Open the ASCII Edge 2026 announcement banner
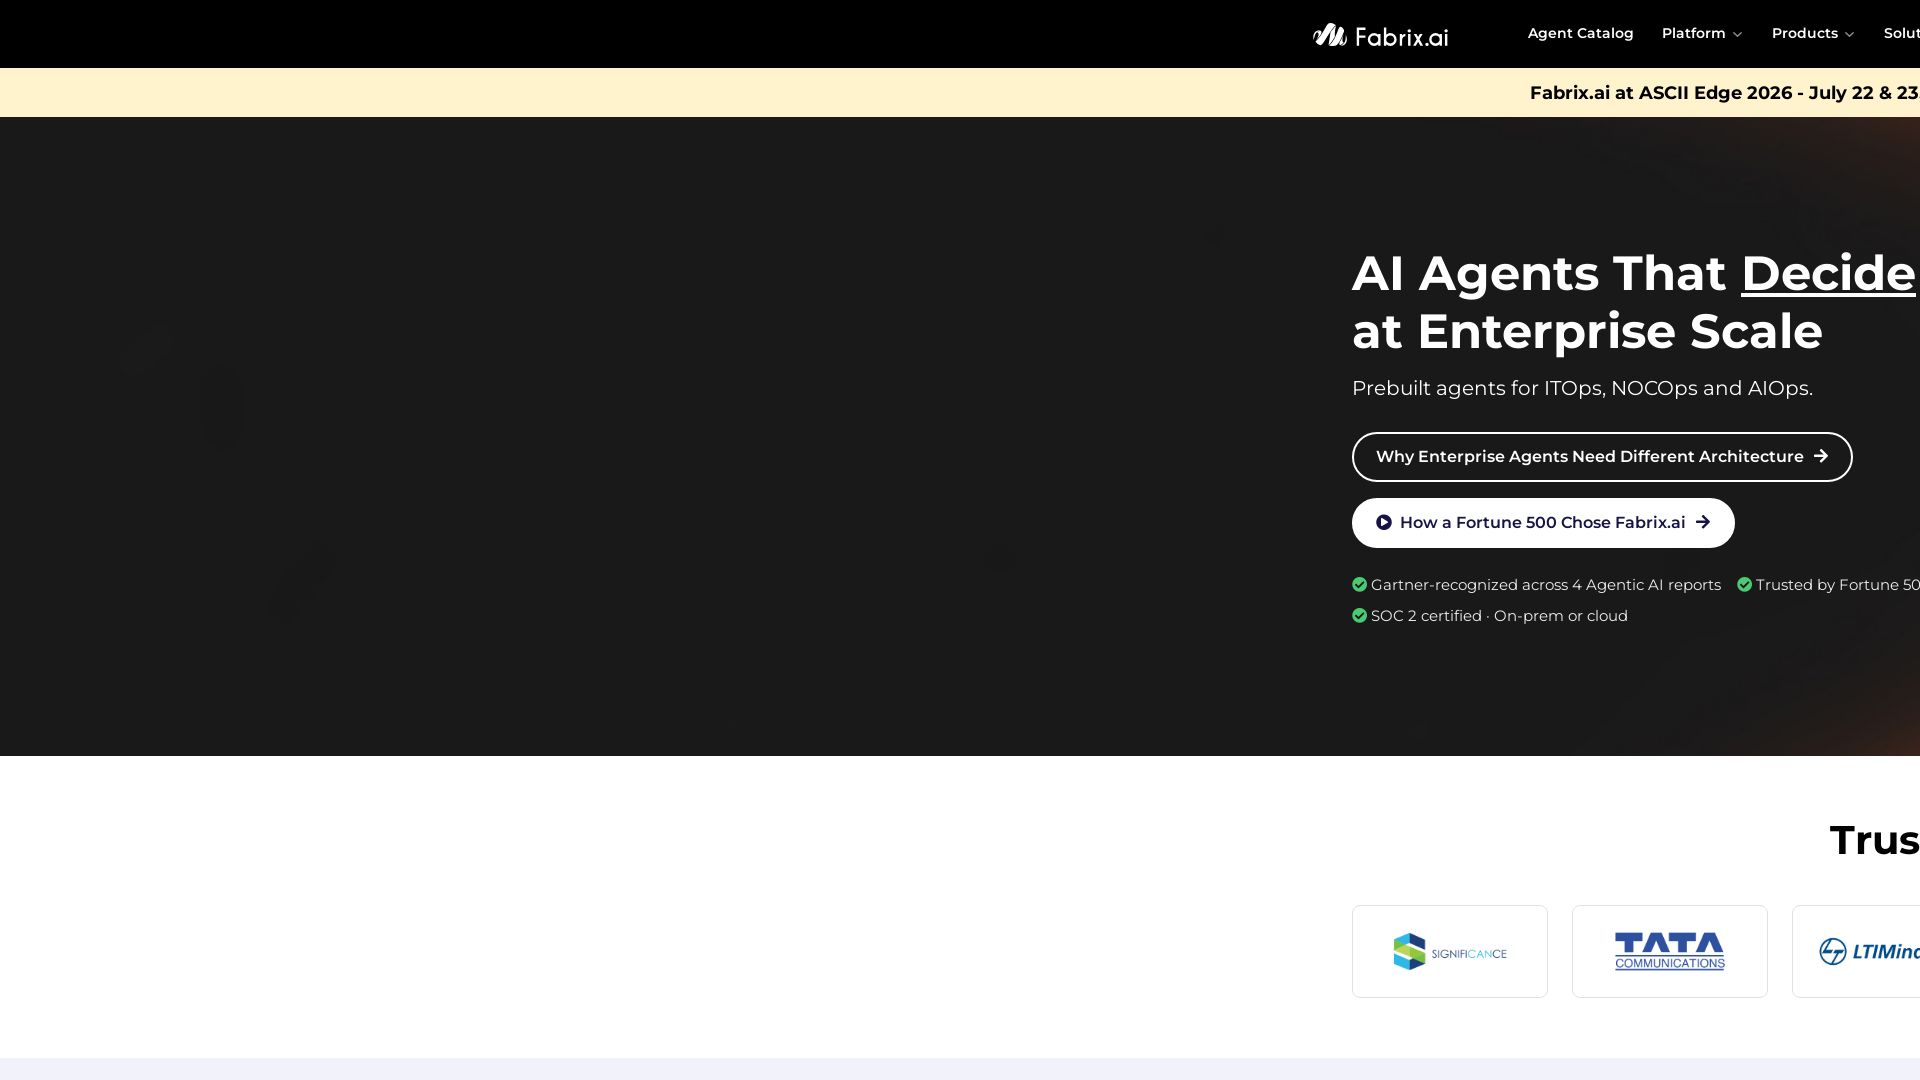1920x1080 pixels. [x=1724, y=93]
